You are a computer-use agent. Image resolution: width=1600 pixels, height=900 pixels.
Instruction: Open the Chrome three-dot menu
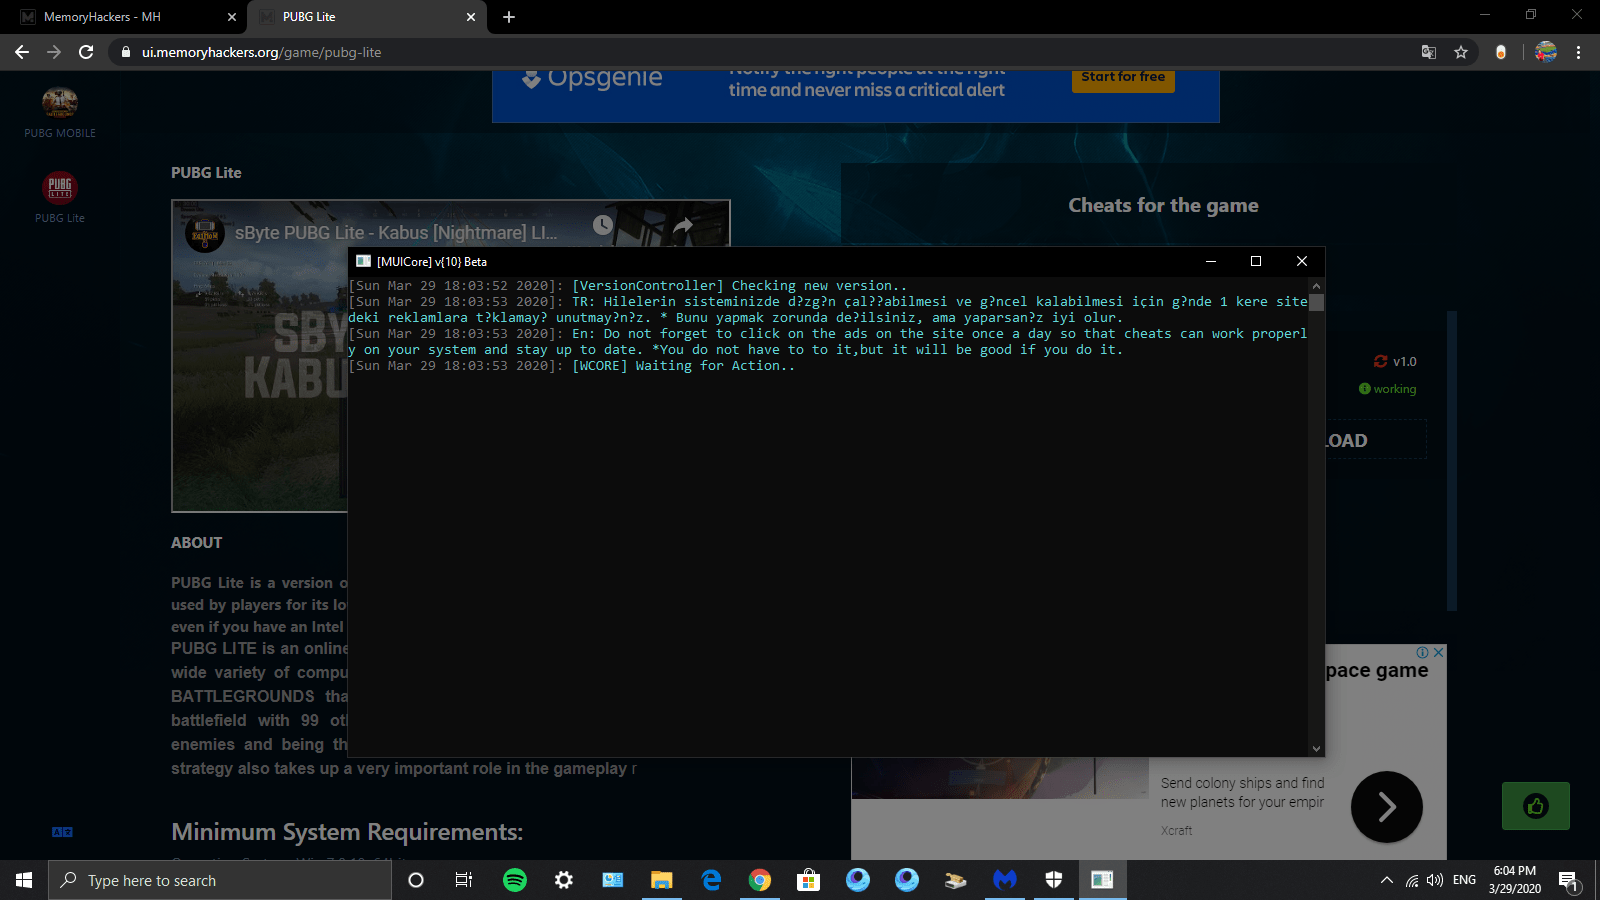coord(1578,52)
